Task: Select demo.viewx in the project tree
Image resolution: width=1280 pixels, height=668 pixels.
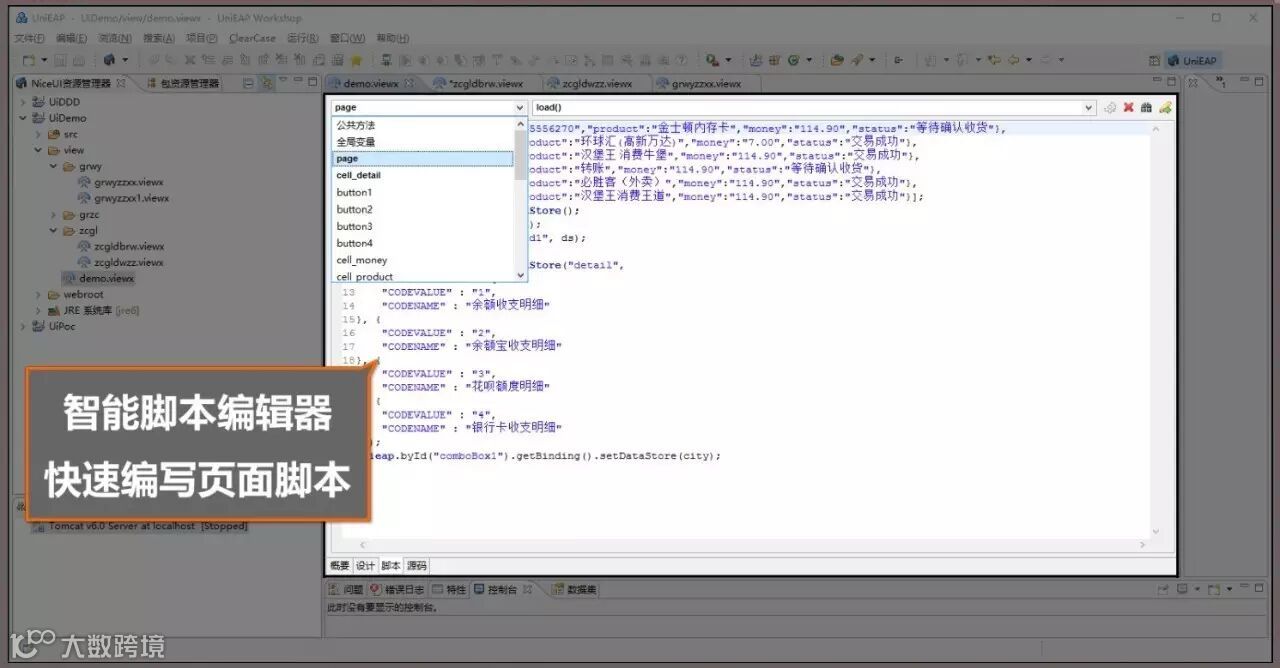Action: 105,278
